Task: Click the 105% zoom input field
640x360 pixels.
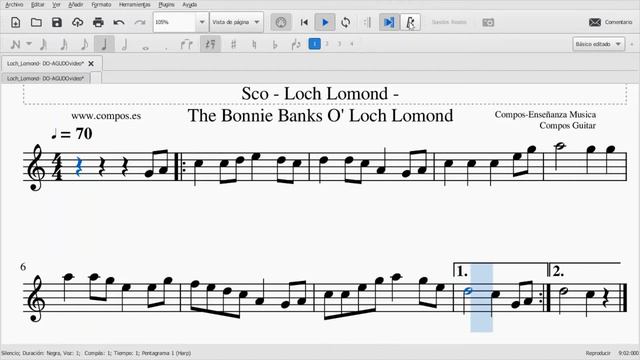Action: tap(175, 22)
